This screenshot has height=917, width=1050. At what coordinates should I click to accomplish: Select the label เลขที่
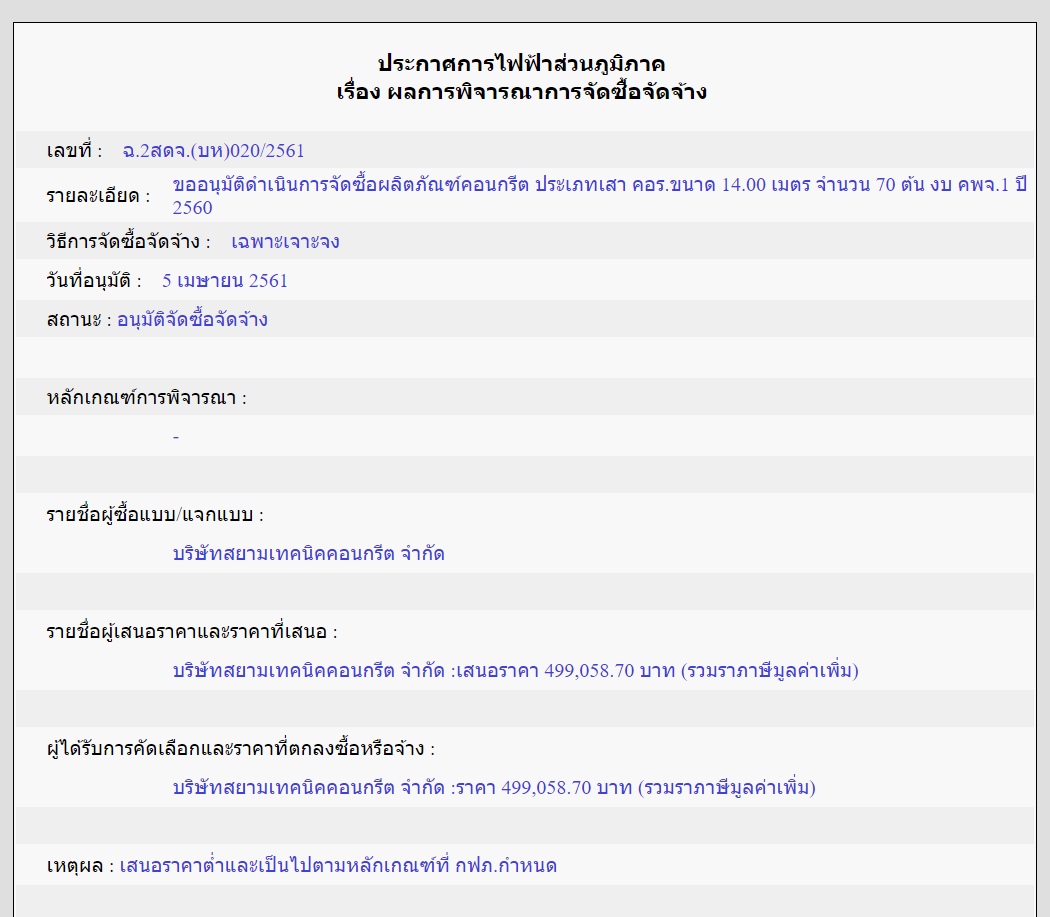pyautogui.click(x=74, y=151)
